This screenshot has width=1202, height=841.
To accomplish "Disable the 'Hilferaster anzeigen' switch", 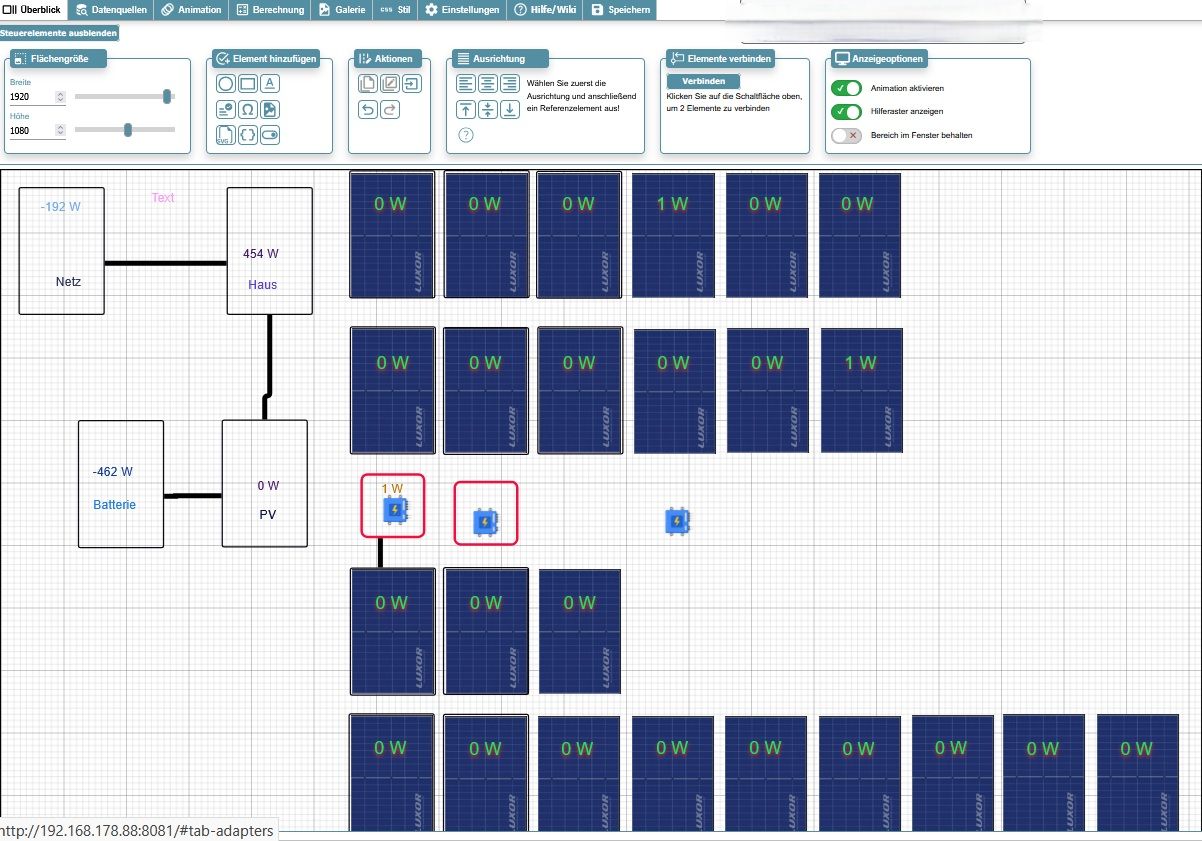I will [846, 111].
